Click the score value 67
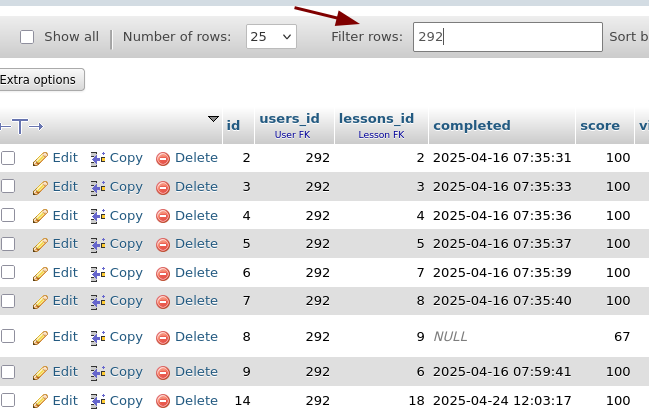The height and width of the screenshot is (420, 649). (x=622, y=336)
